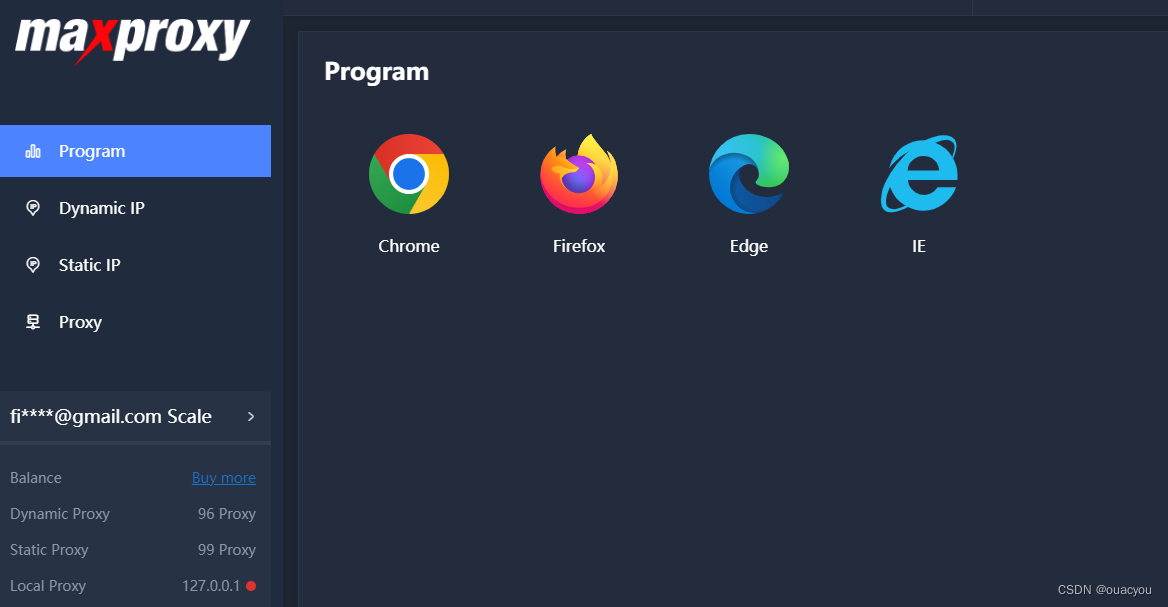This screenshot has width=1168, height=607.
Task: Click the Buy more link
Action: point(223,477)
